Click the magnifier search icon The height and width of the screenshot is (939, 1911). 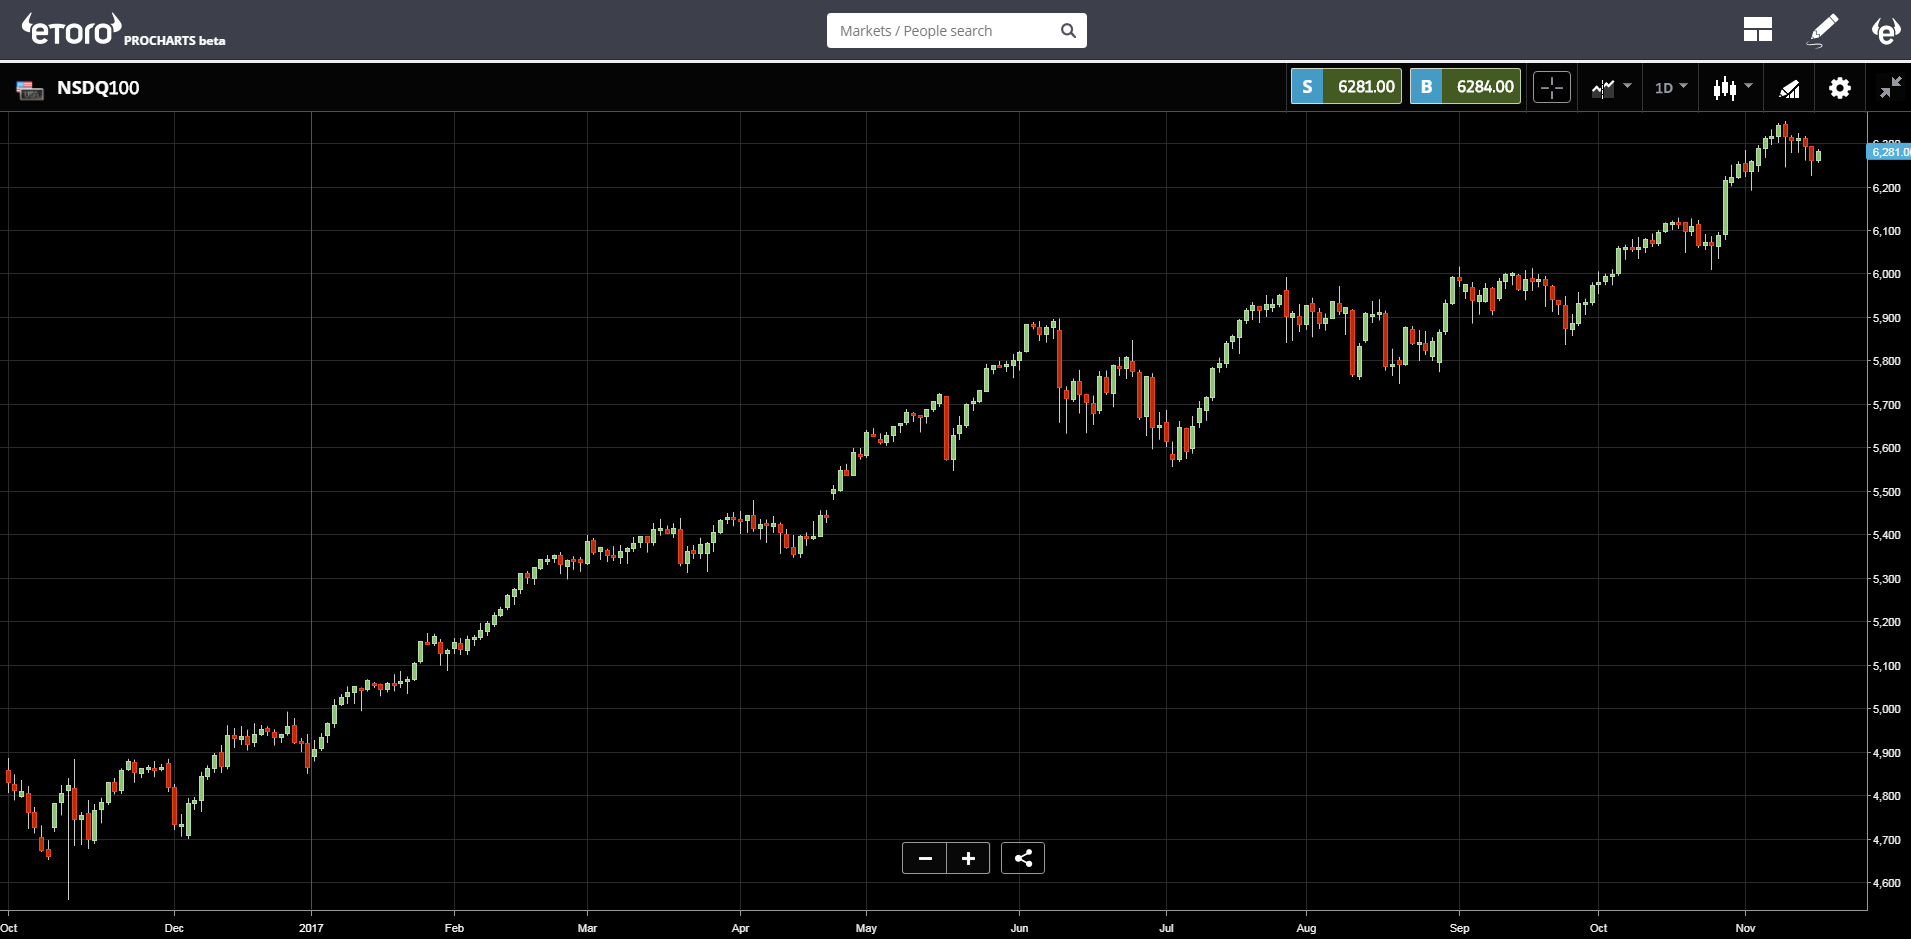pos(1068,31)
